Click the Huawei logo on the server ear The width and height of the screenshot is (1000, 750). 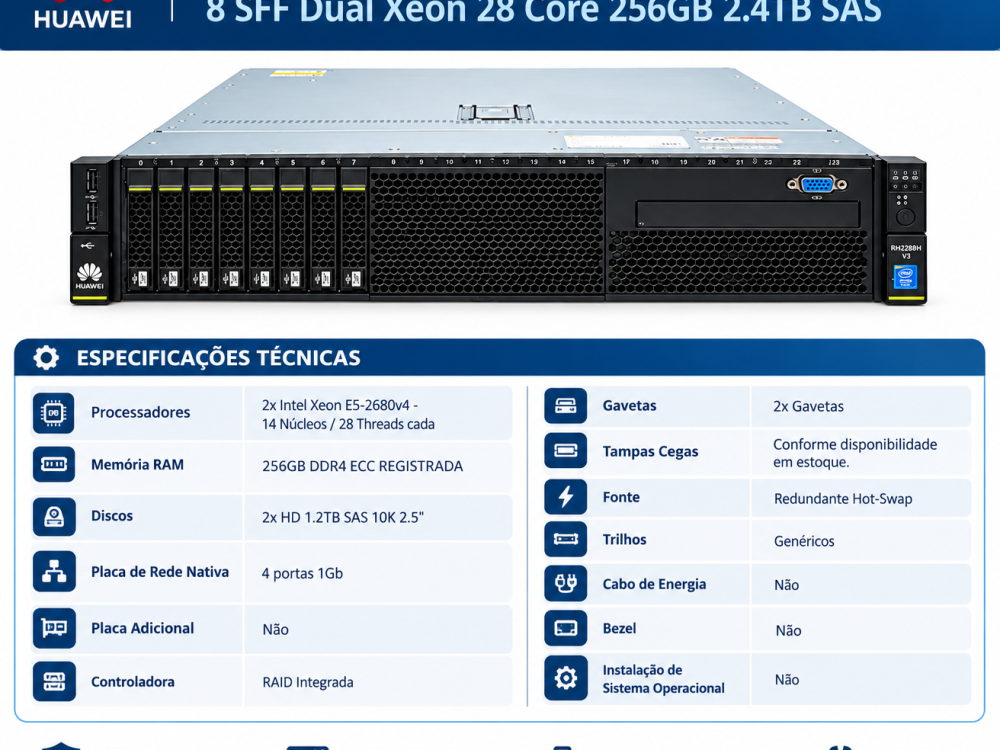[89, 276]
